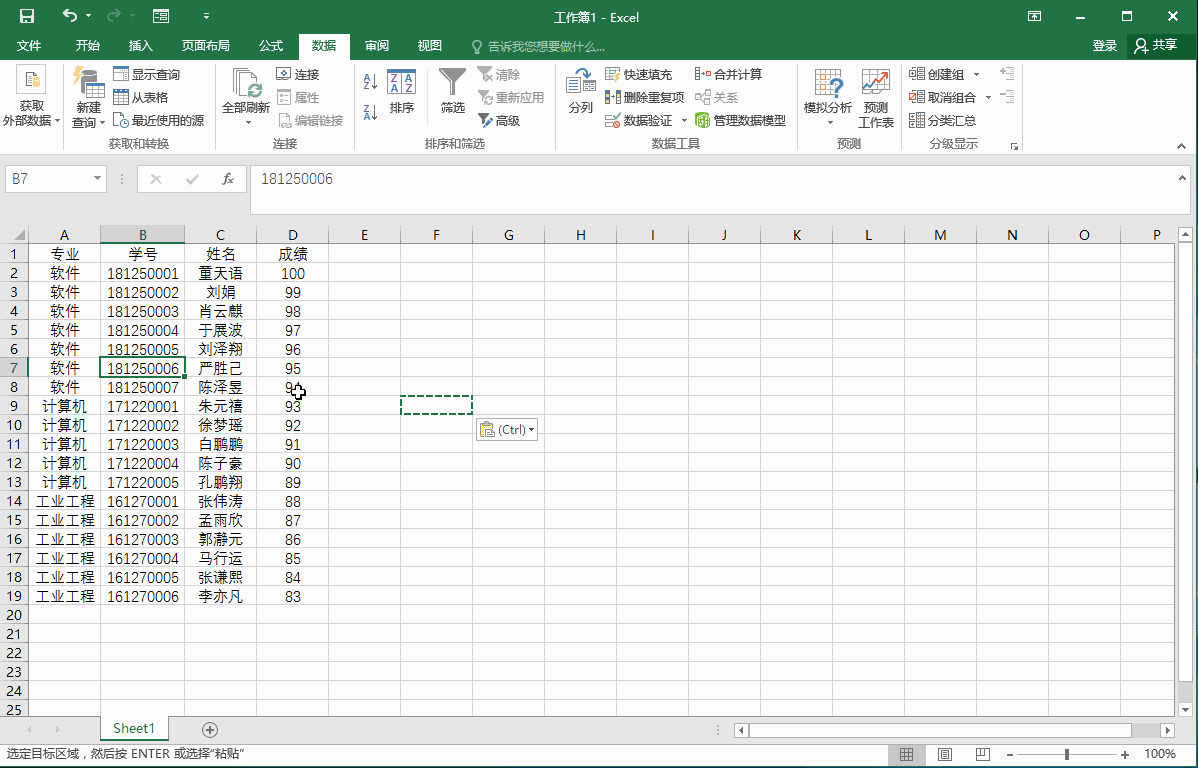1198x768 pixels.
Task: Manage the Data Model (管理数据模型)
Action: pos(740,120)
